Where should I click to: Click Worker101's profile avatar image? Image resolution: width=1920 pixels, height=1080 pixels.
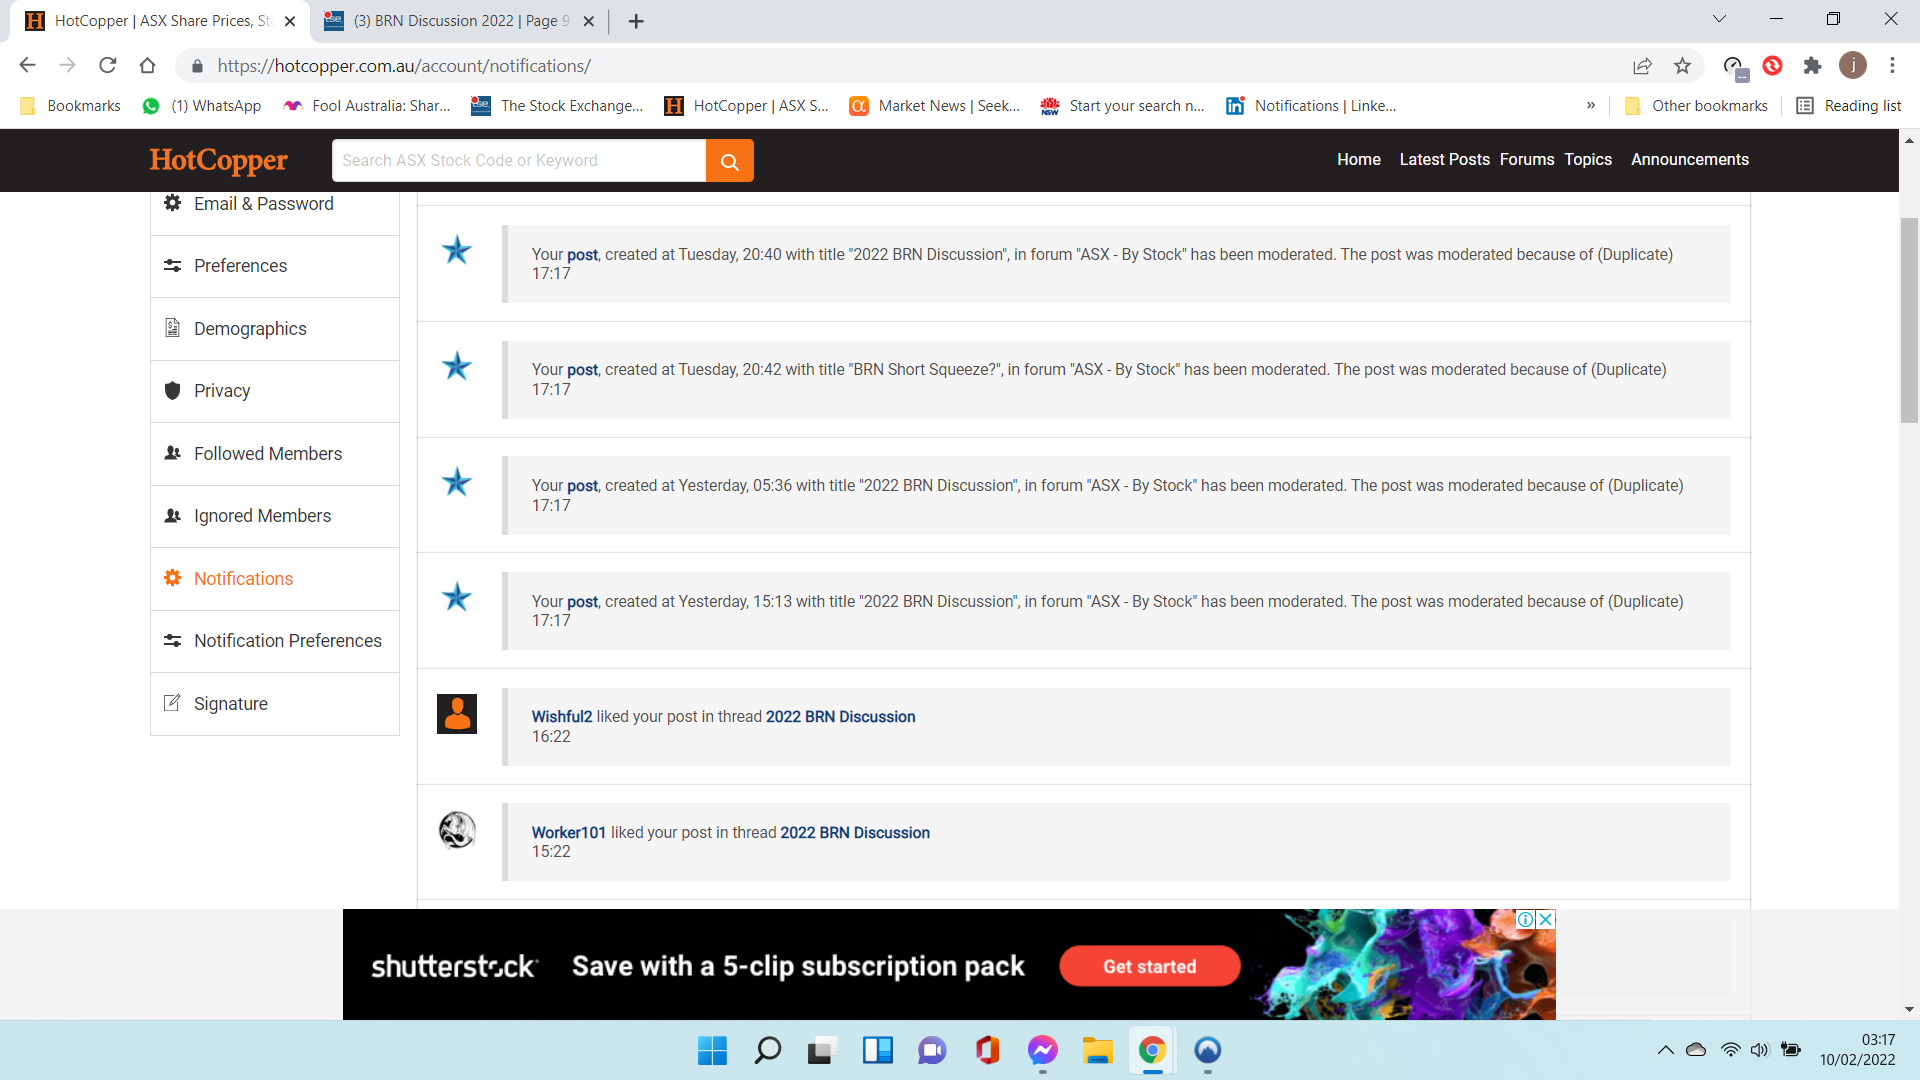(x=457, y=830)
